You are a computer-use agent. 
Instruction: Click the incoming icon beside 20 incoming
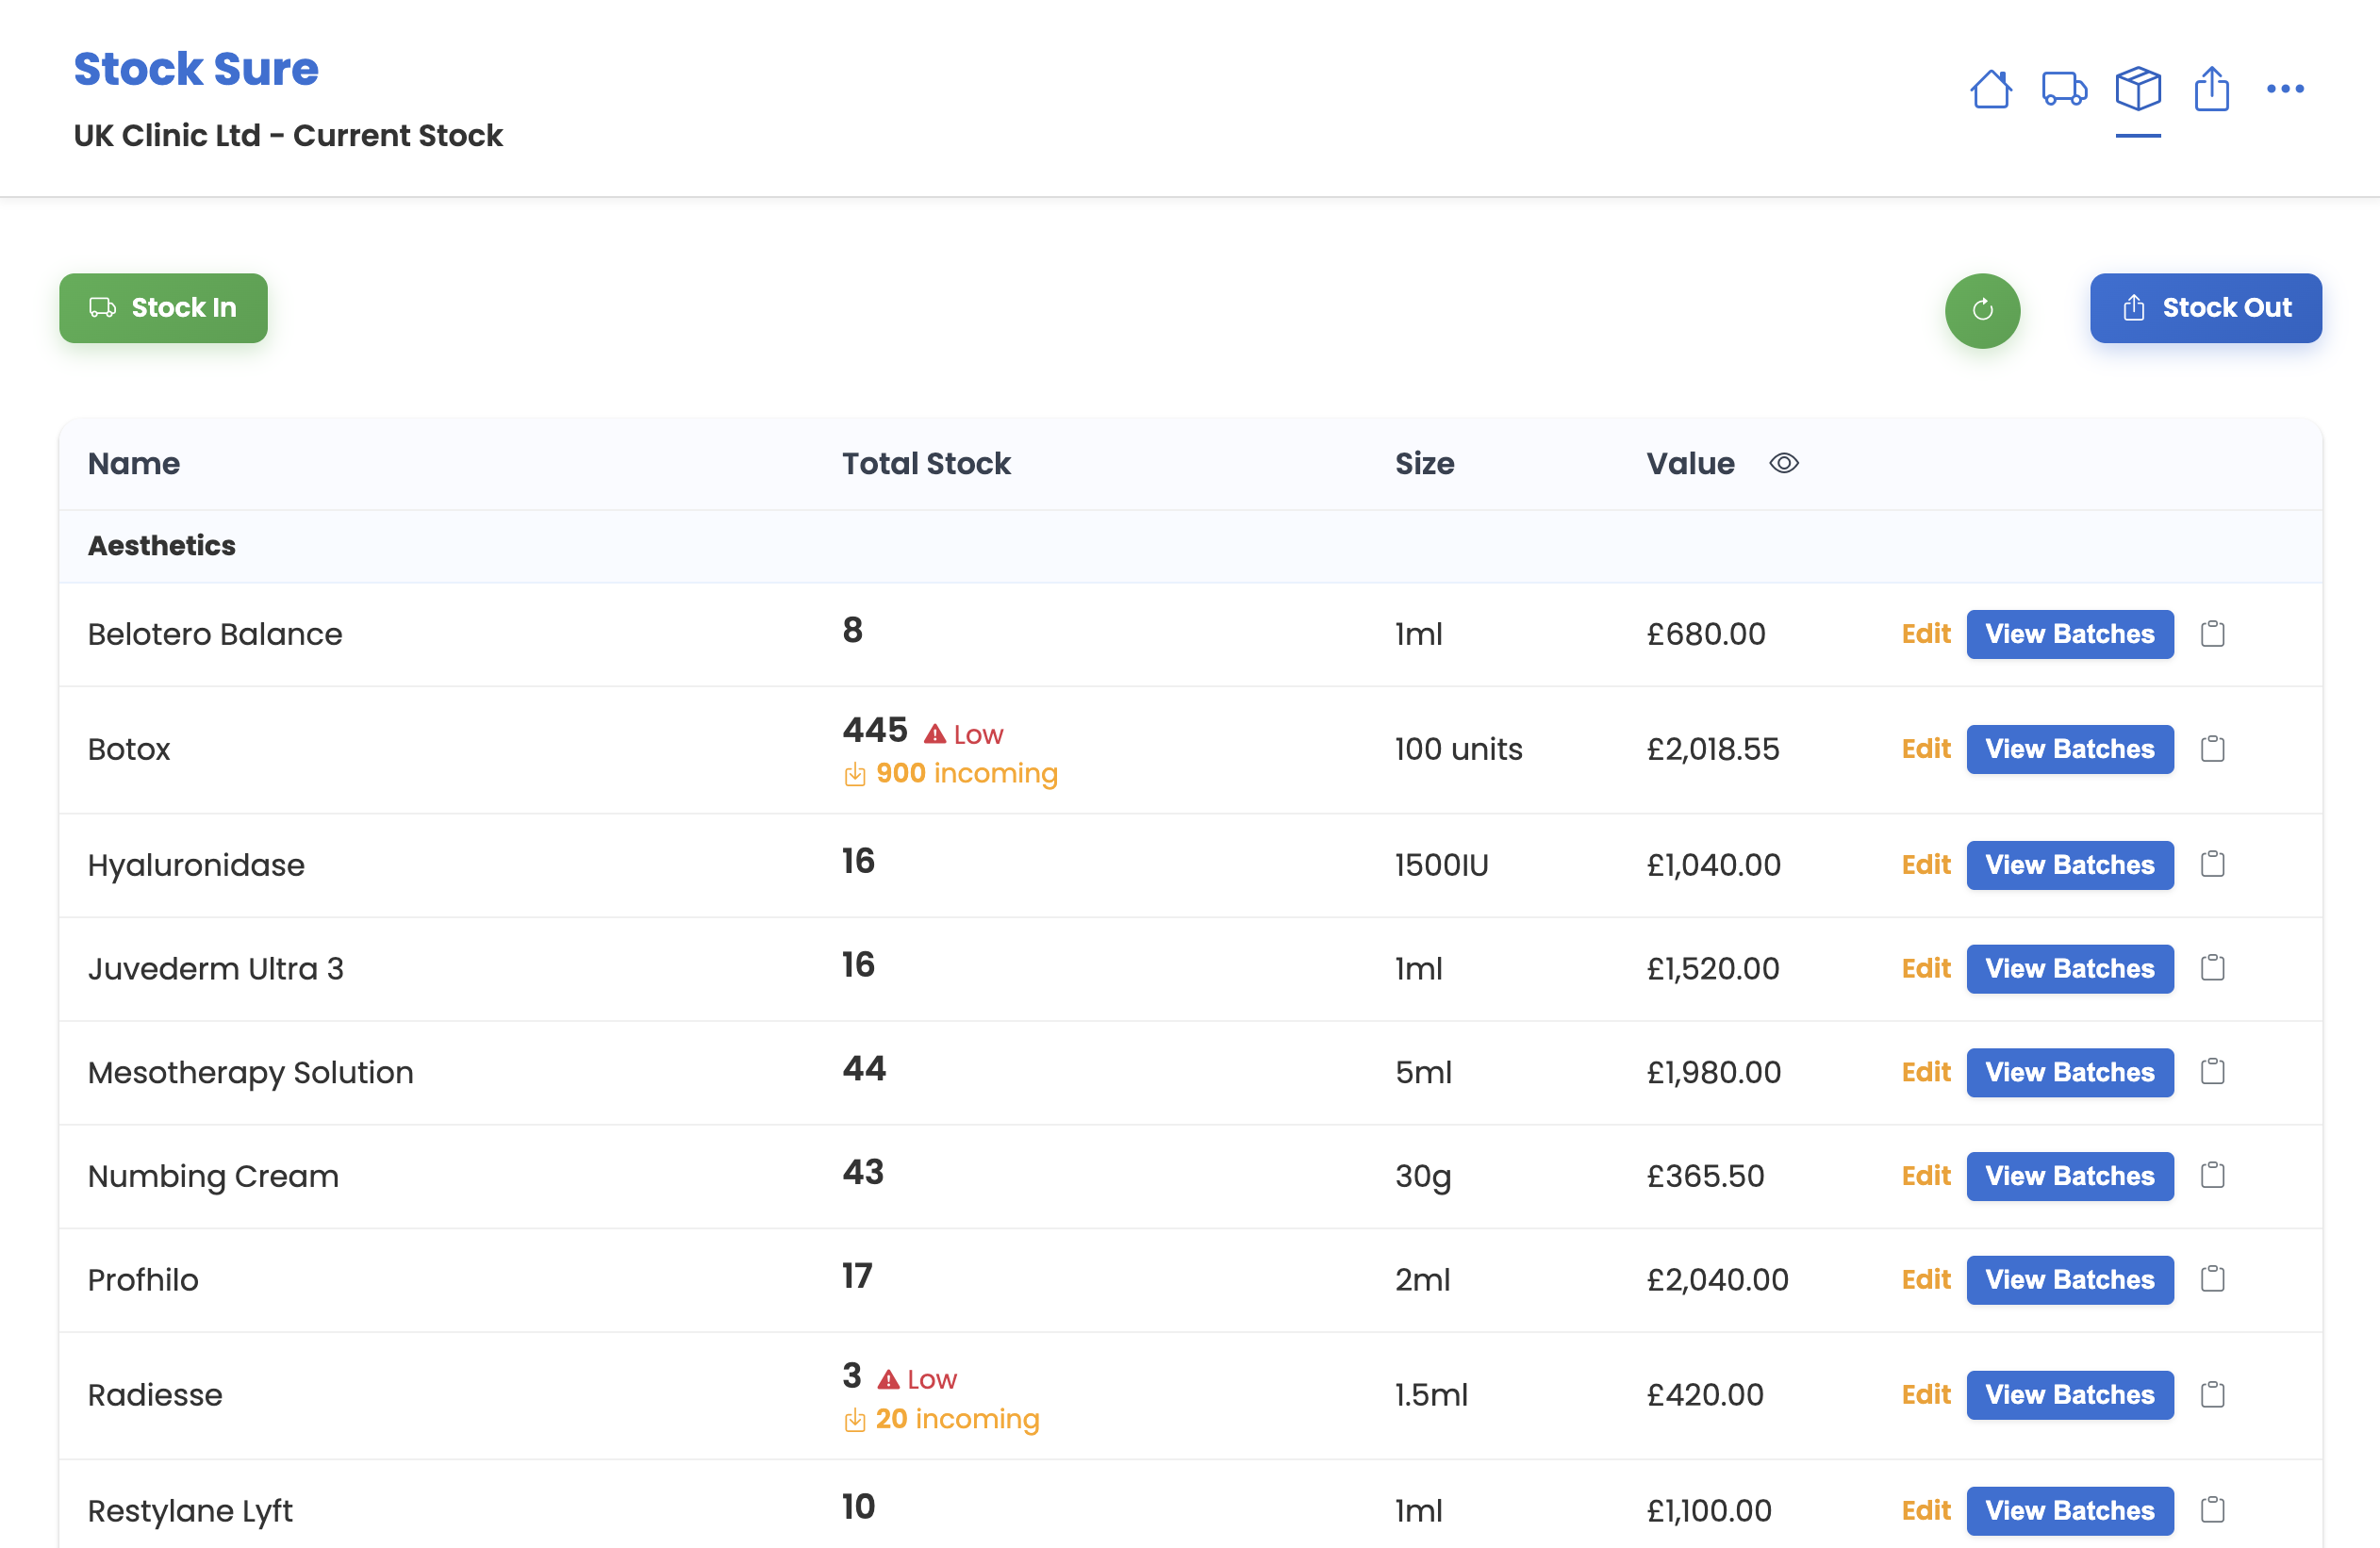854,1421
